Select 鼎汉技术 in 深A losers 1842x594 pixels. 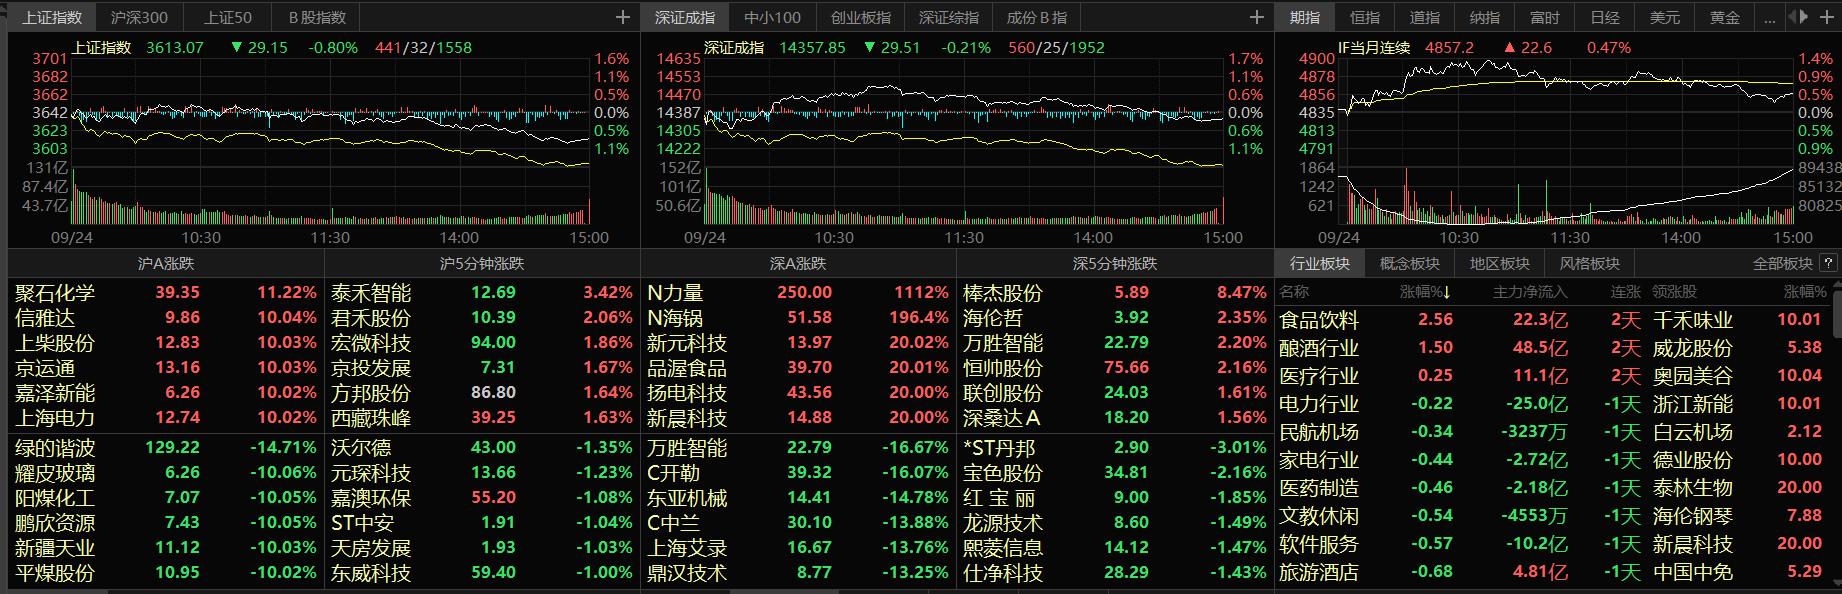[798, 572]
